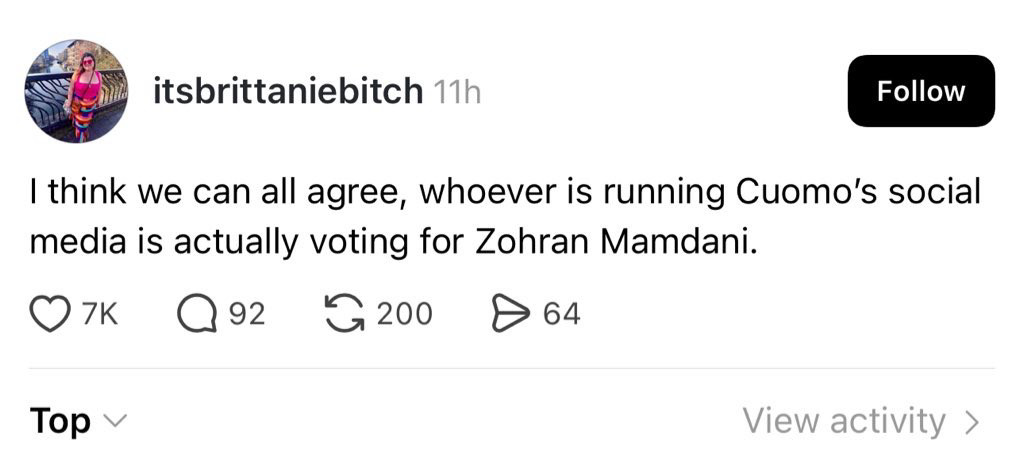
Task: Click the post's first line beginning 'I think'
Action: tap(505, 193)
